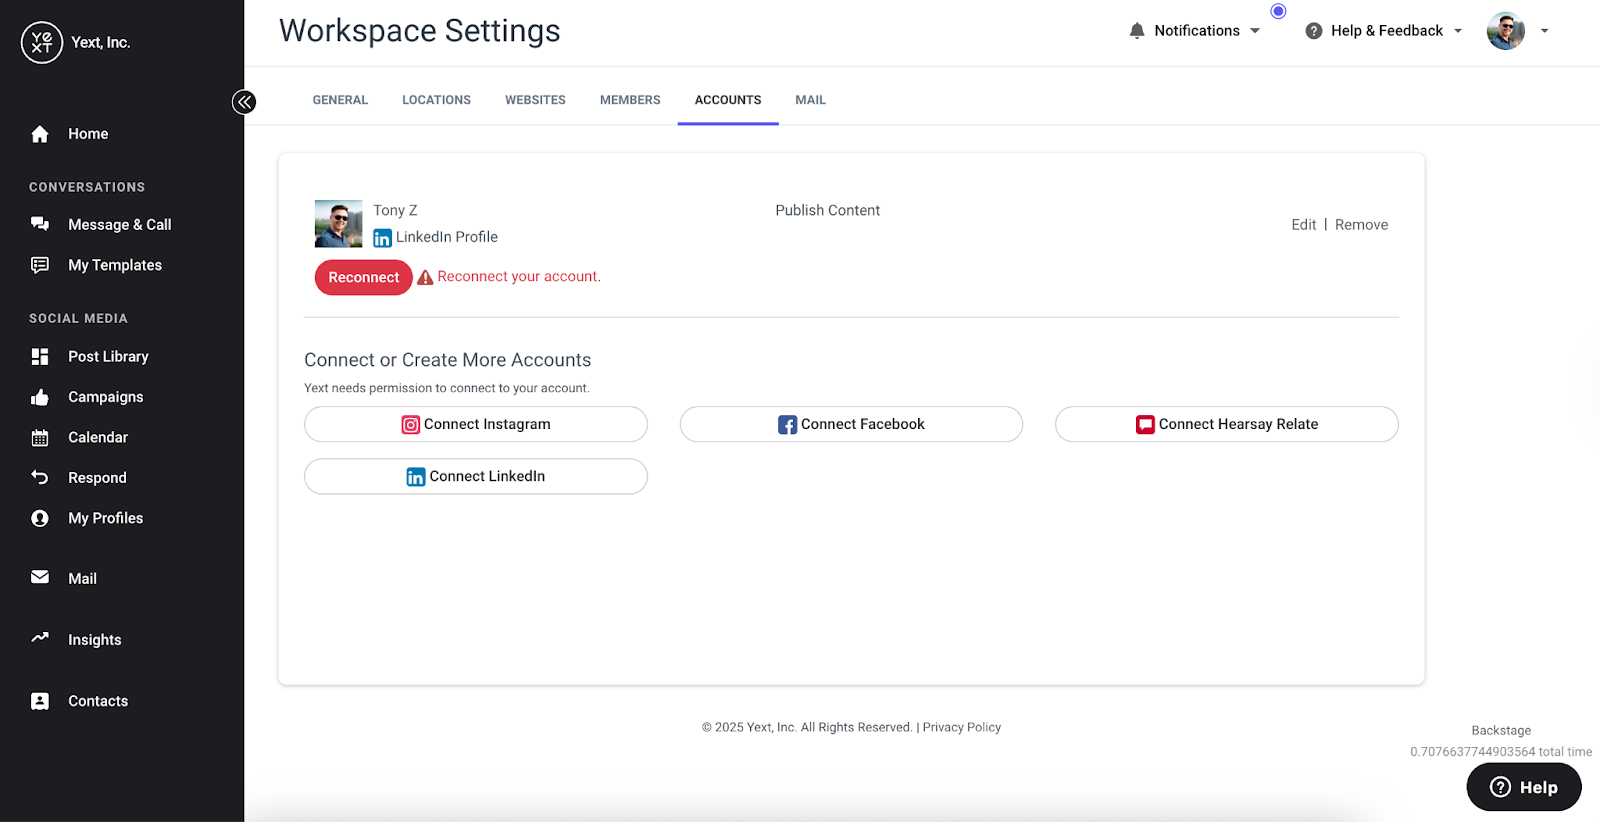Open Insights trend-line icon

pos(40,638)
